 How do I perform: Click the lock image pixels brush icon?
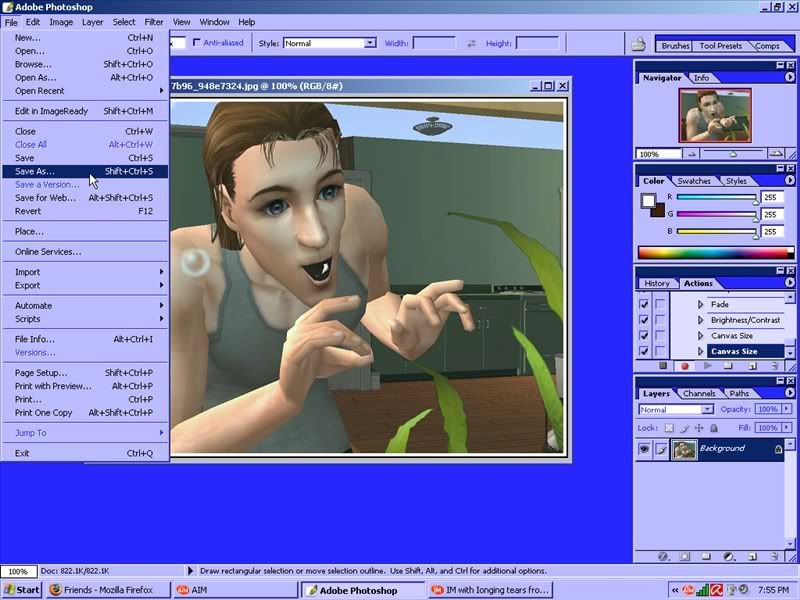[x=684, y=428]
